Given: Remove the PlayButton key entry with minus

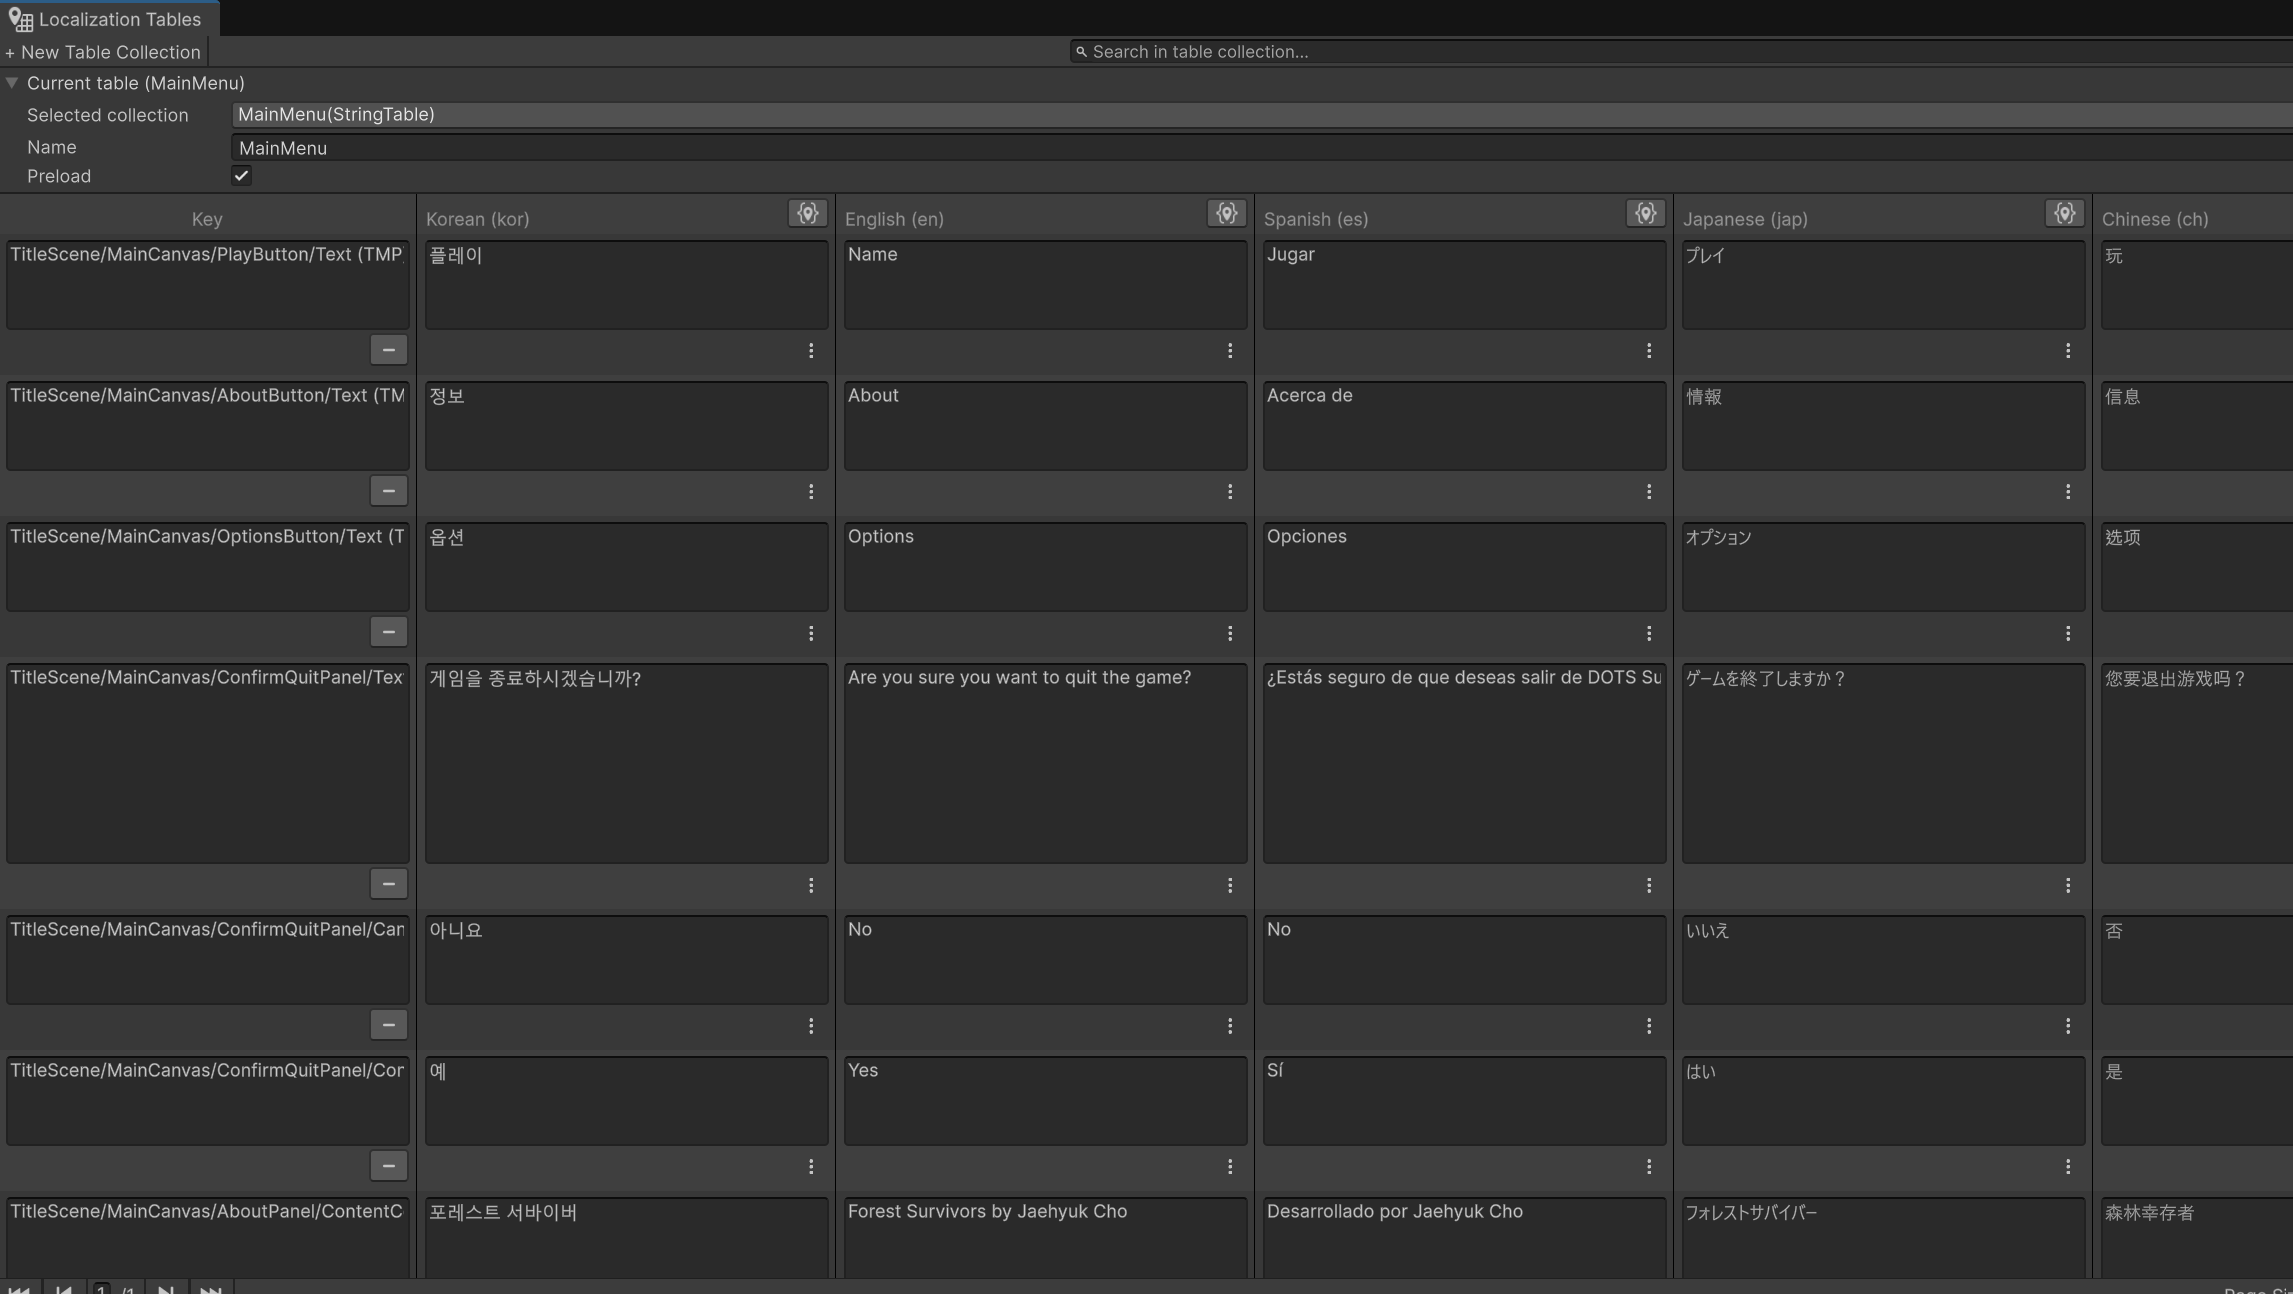Looking at the screenshot, I should point(388,350).
